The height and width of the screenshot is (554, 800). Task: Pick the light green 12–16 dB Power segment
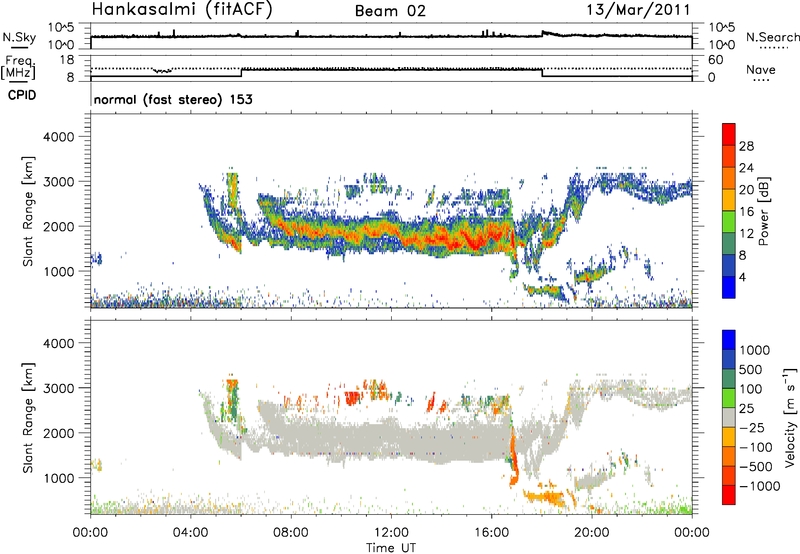pos(729,222)
